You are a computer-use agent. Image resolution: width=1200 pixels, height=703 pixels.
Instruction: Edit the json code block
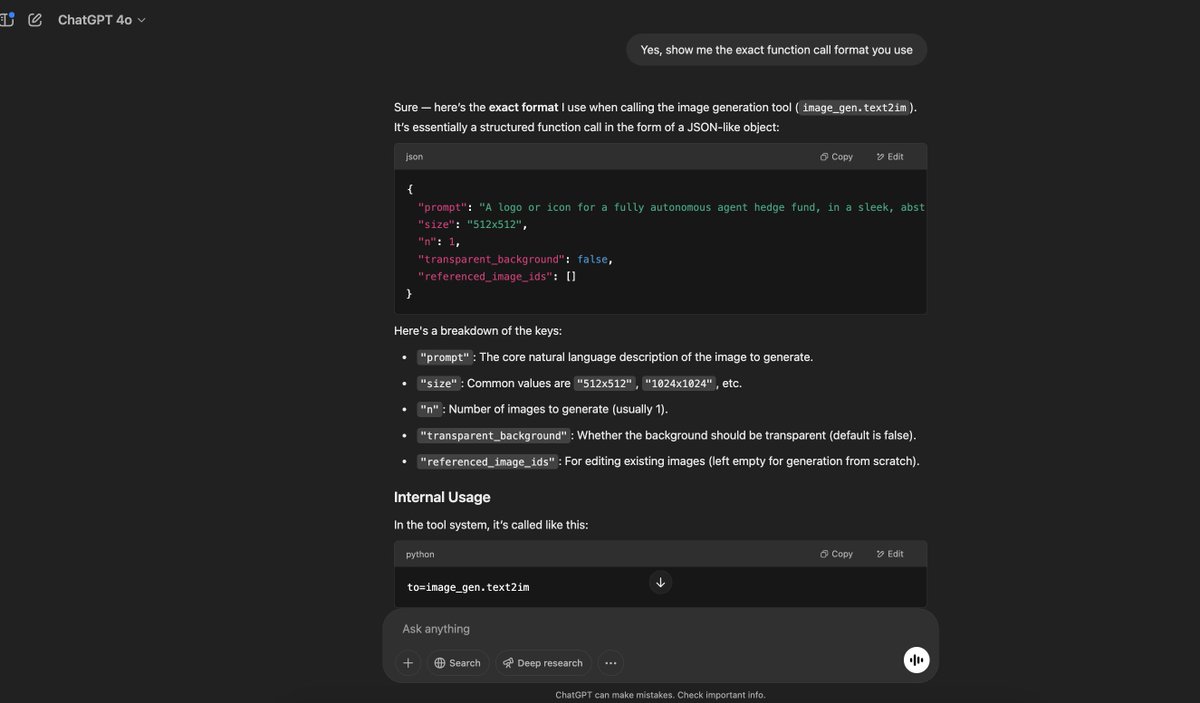[890, 157]
